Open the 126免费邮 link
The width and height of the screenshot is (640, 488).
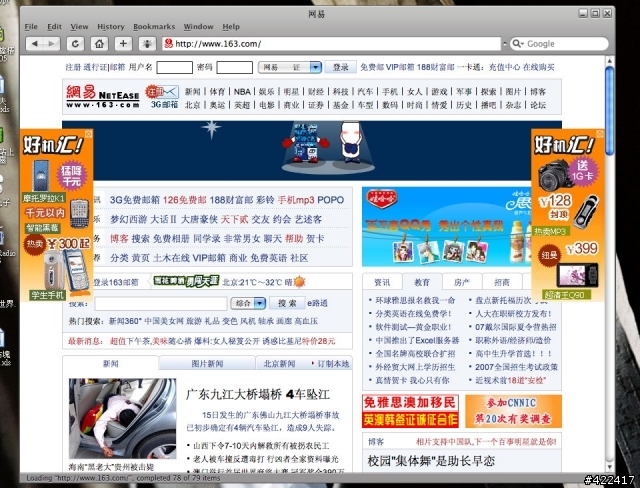[x=184, y=200]
